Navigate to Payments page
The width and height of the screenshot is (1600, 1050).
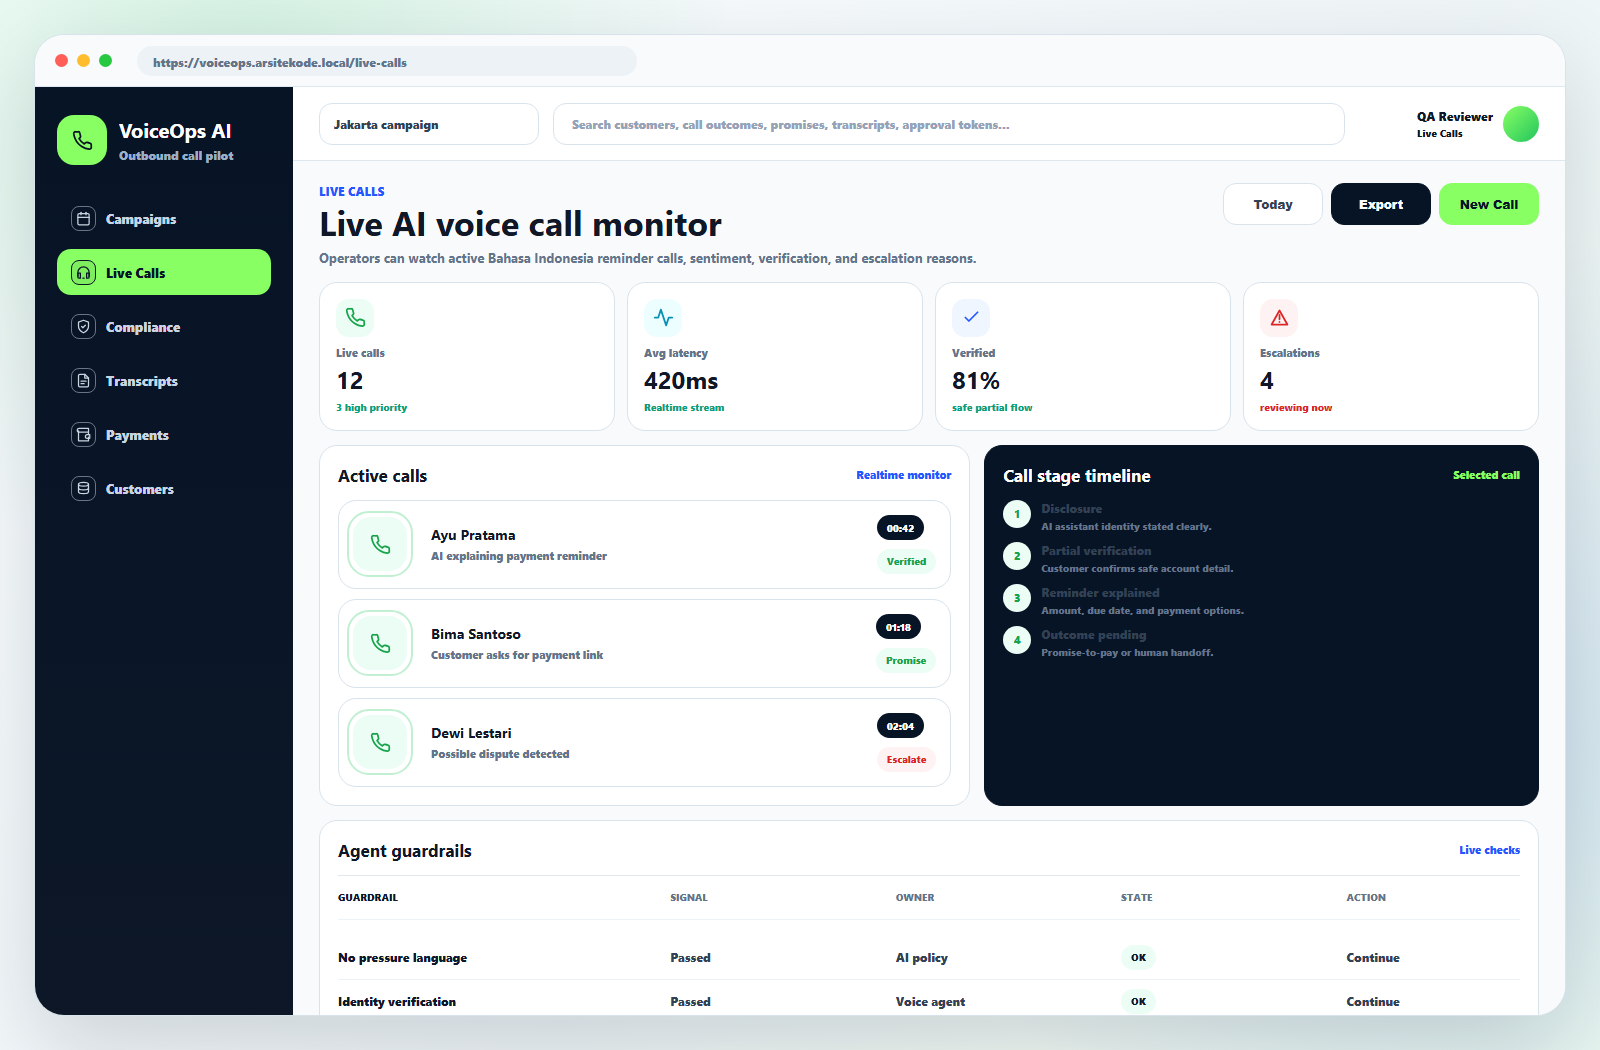point(164,435)
